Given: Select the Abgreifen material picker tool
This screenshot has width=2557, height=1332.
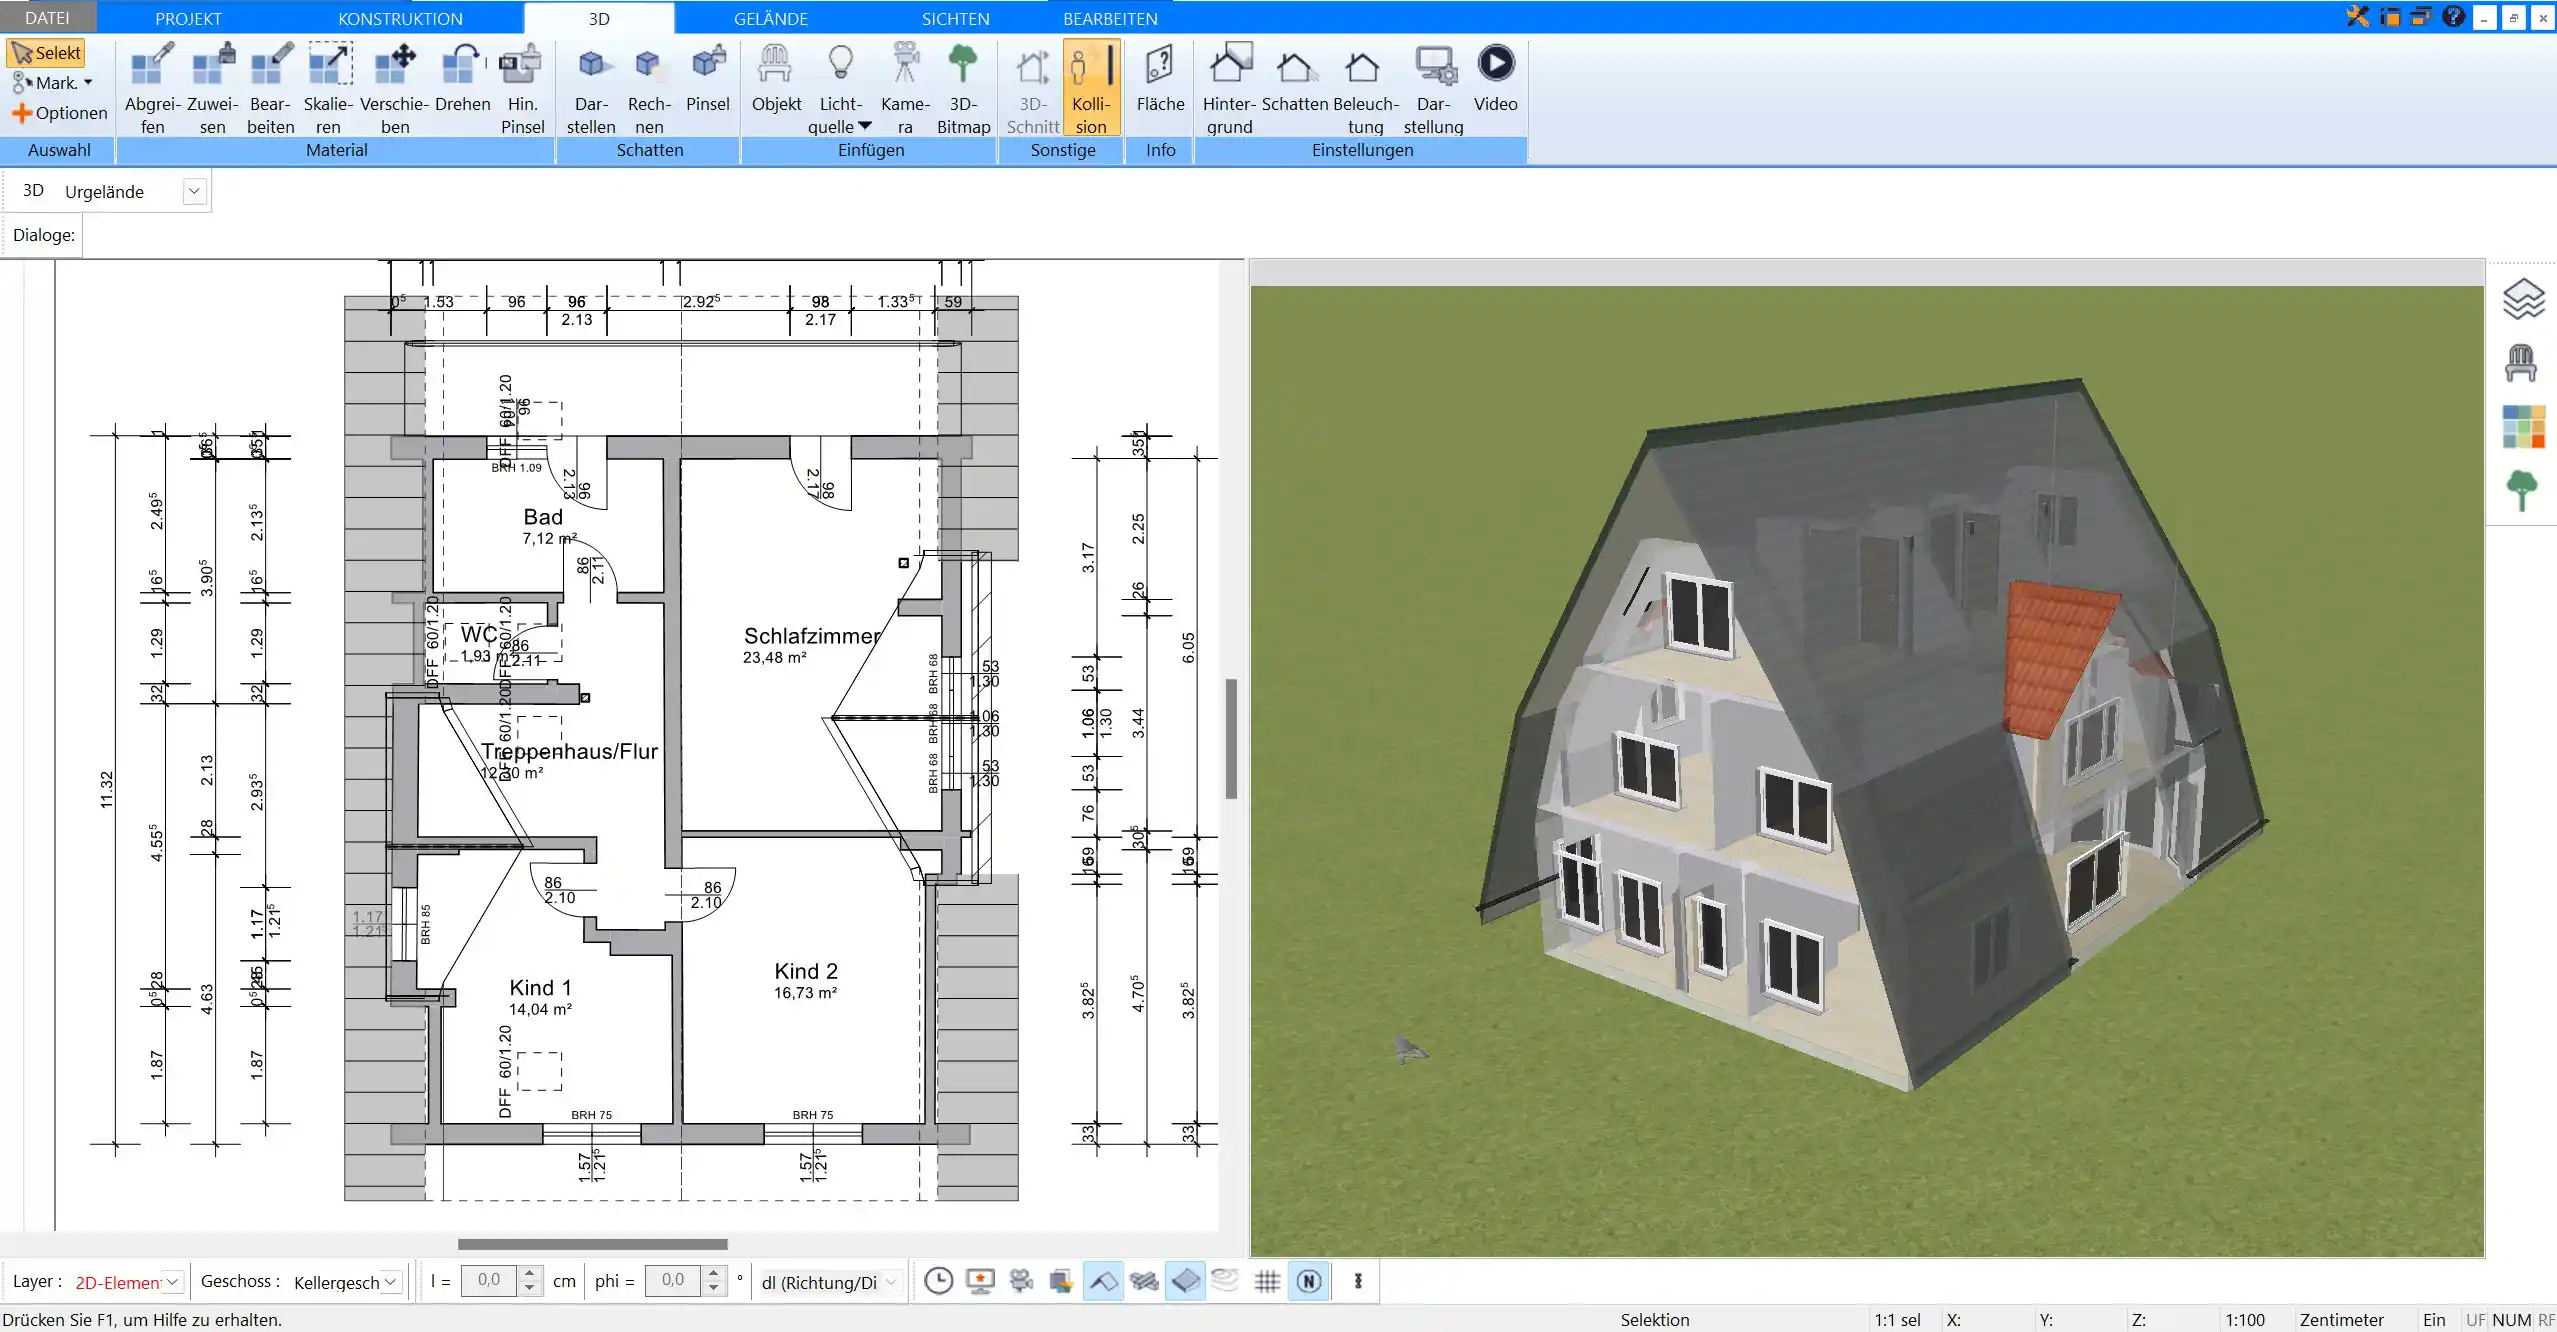Looking at the screenshot, I should [152, 88].
